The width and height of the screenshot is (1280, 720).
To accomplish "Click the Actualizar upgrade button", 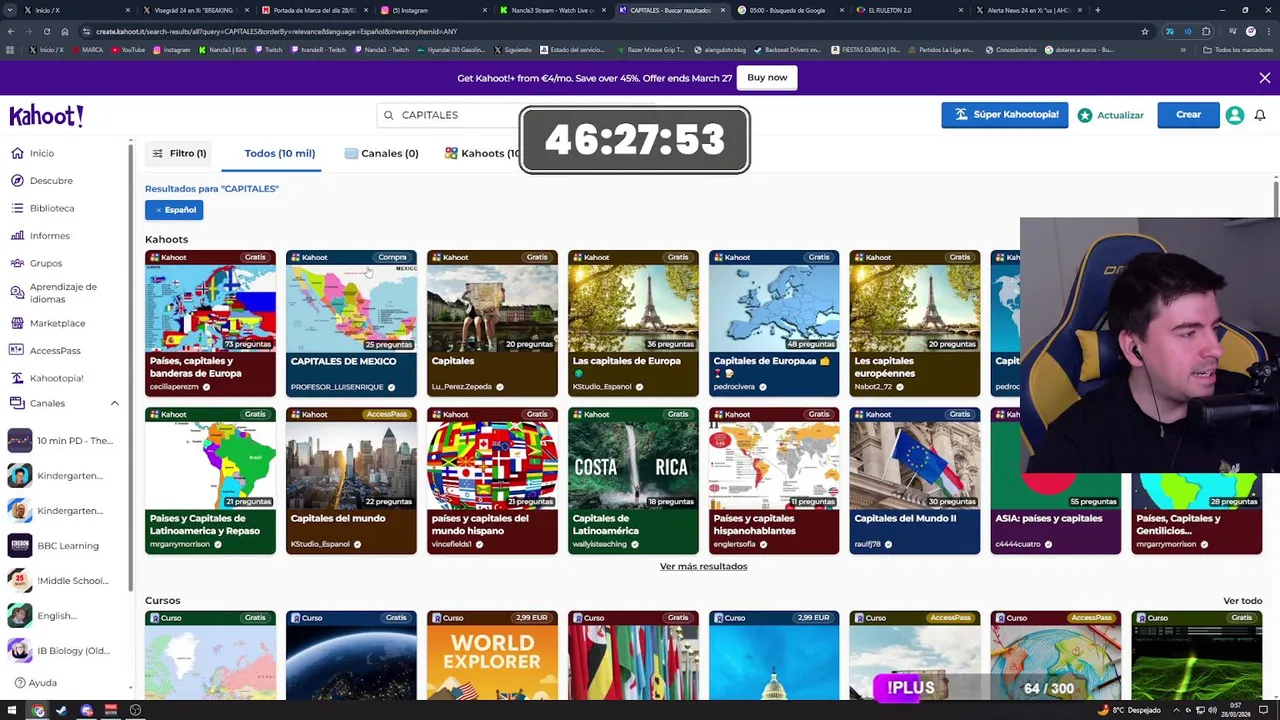I will pos(1111,115).
